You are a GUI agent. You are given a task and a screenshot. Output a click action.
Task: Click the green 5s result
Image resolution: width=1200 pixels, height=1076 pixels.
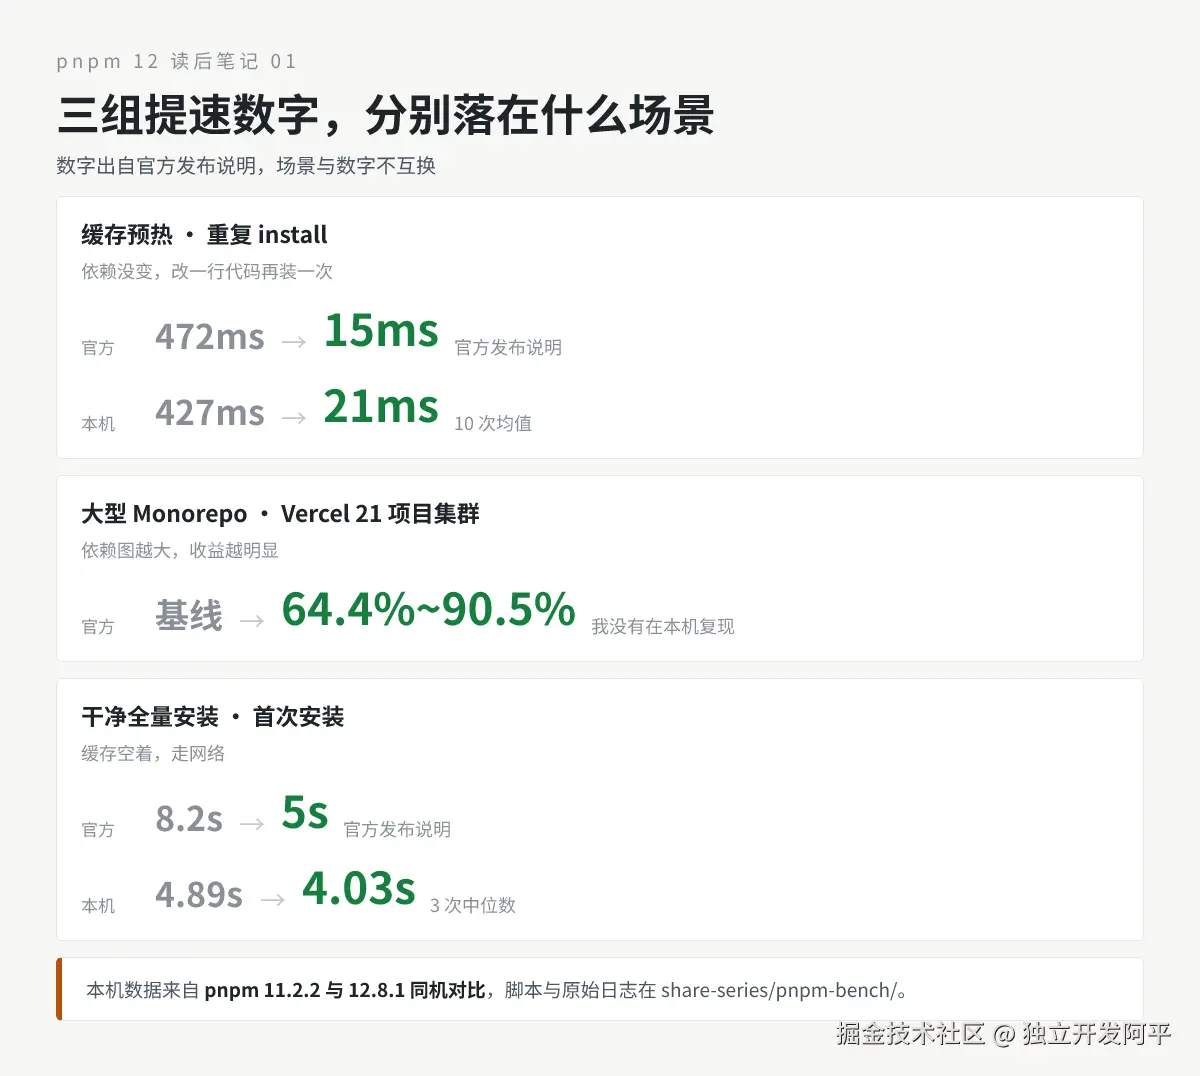(x=305, y=812)
